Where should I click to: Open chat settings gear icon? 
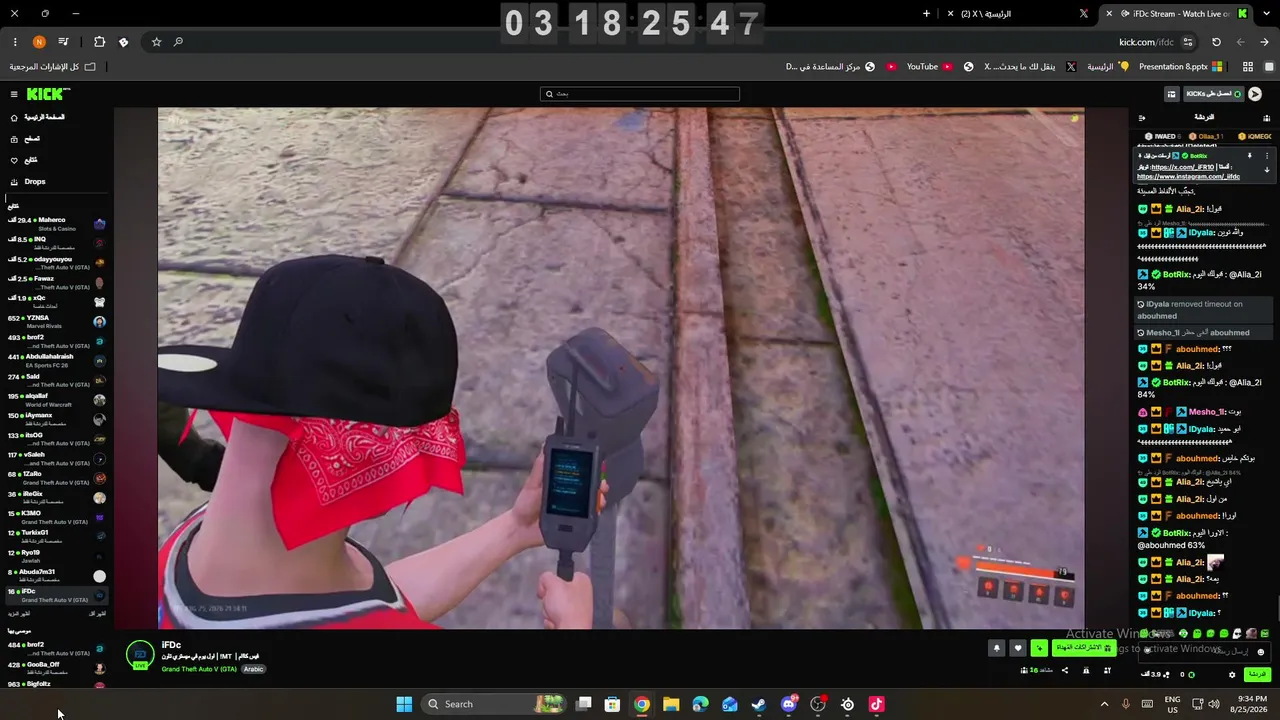click(x=1232, y=675)
